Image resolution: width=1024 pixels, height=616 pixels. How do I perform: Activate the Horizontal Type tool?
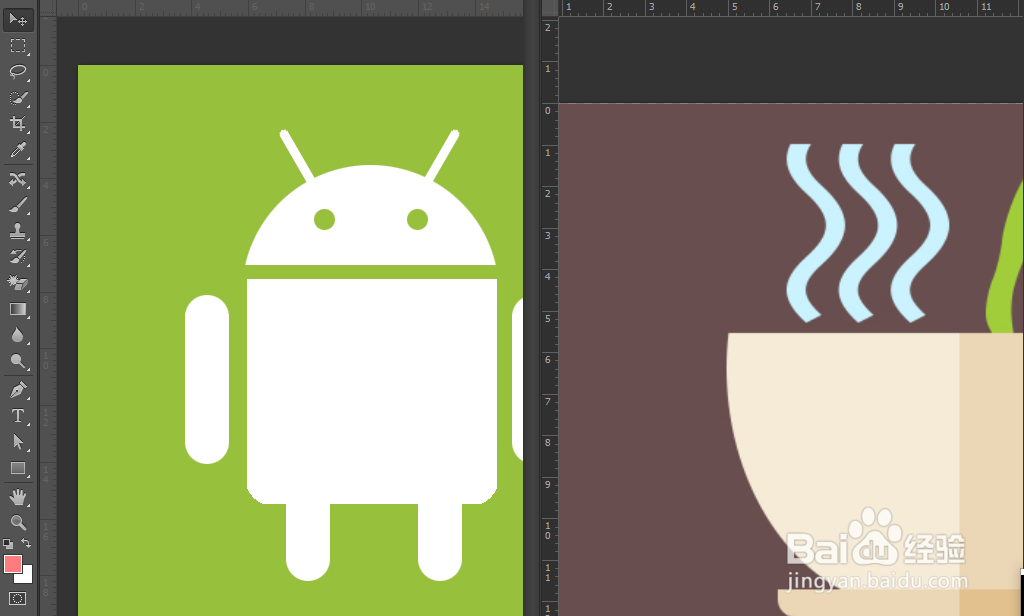[x=18, y=416]
